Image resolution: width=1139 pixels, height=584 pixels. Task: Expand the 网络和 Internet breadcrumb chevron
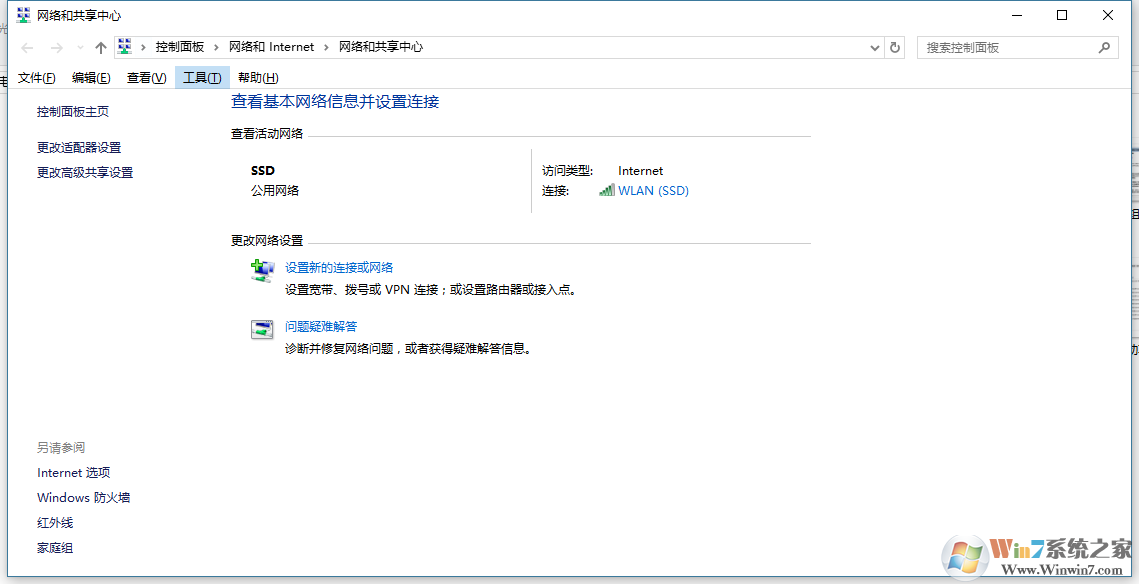(325, 46)
